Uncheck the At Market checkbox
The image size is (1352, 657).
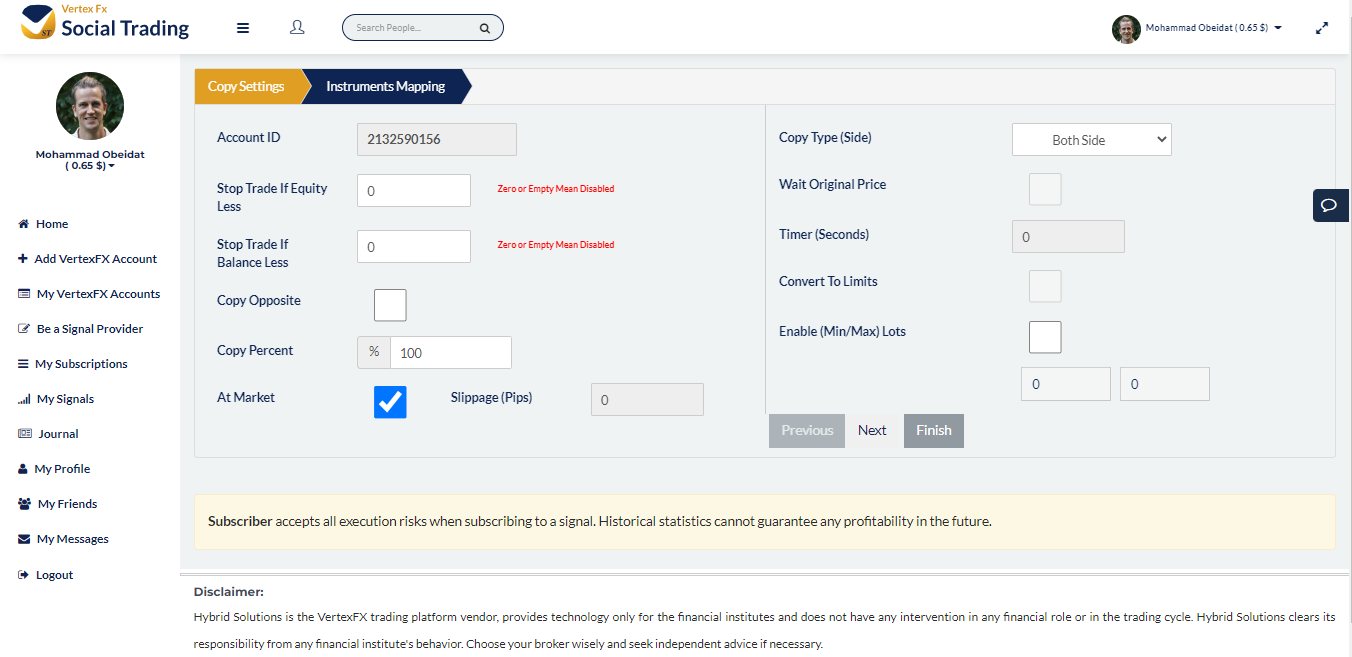390,401
